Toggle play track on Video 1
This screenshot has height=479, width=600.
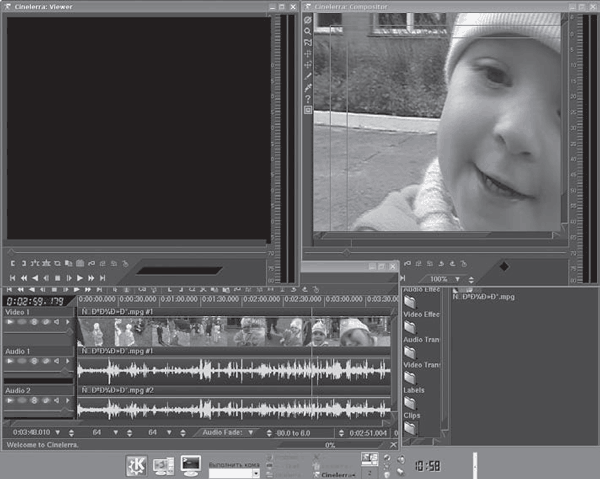point(10,322)
